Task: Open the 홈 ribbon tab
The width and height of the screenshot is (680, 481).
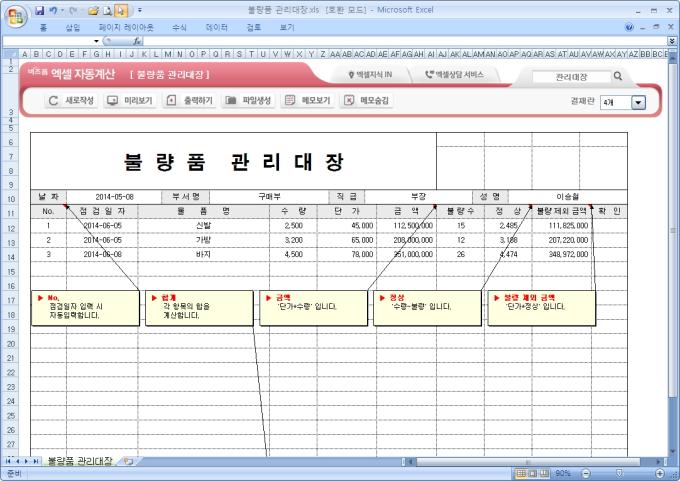Action: click(x=43, y=27)
